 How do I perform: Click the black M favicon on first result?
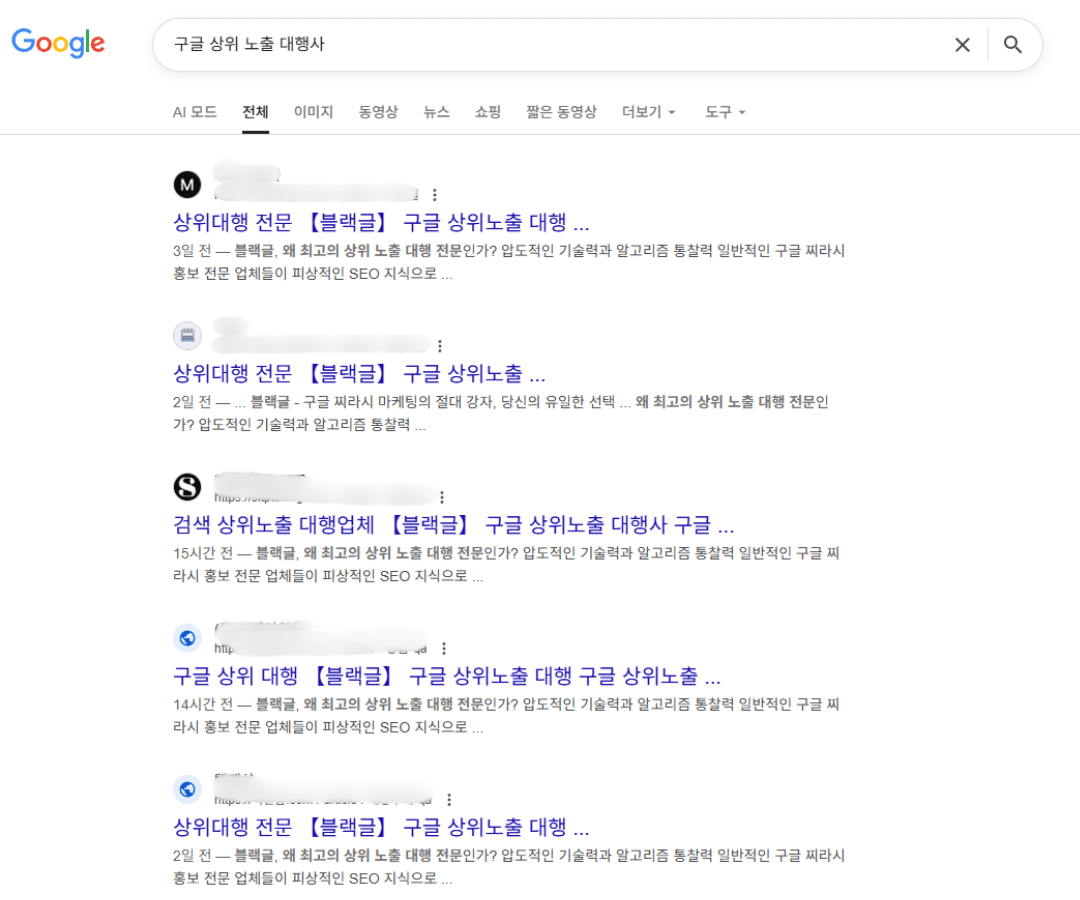tap(188, 184)
